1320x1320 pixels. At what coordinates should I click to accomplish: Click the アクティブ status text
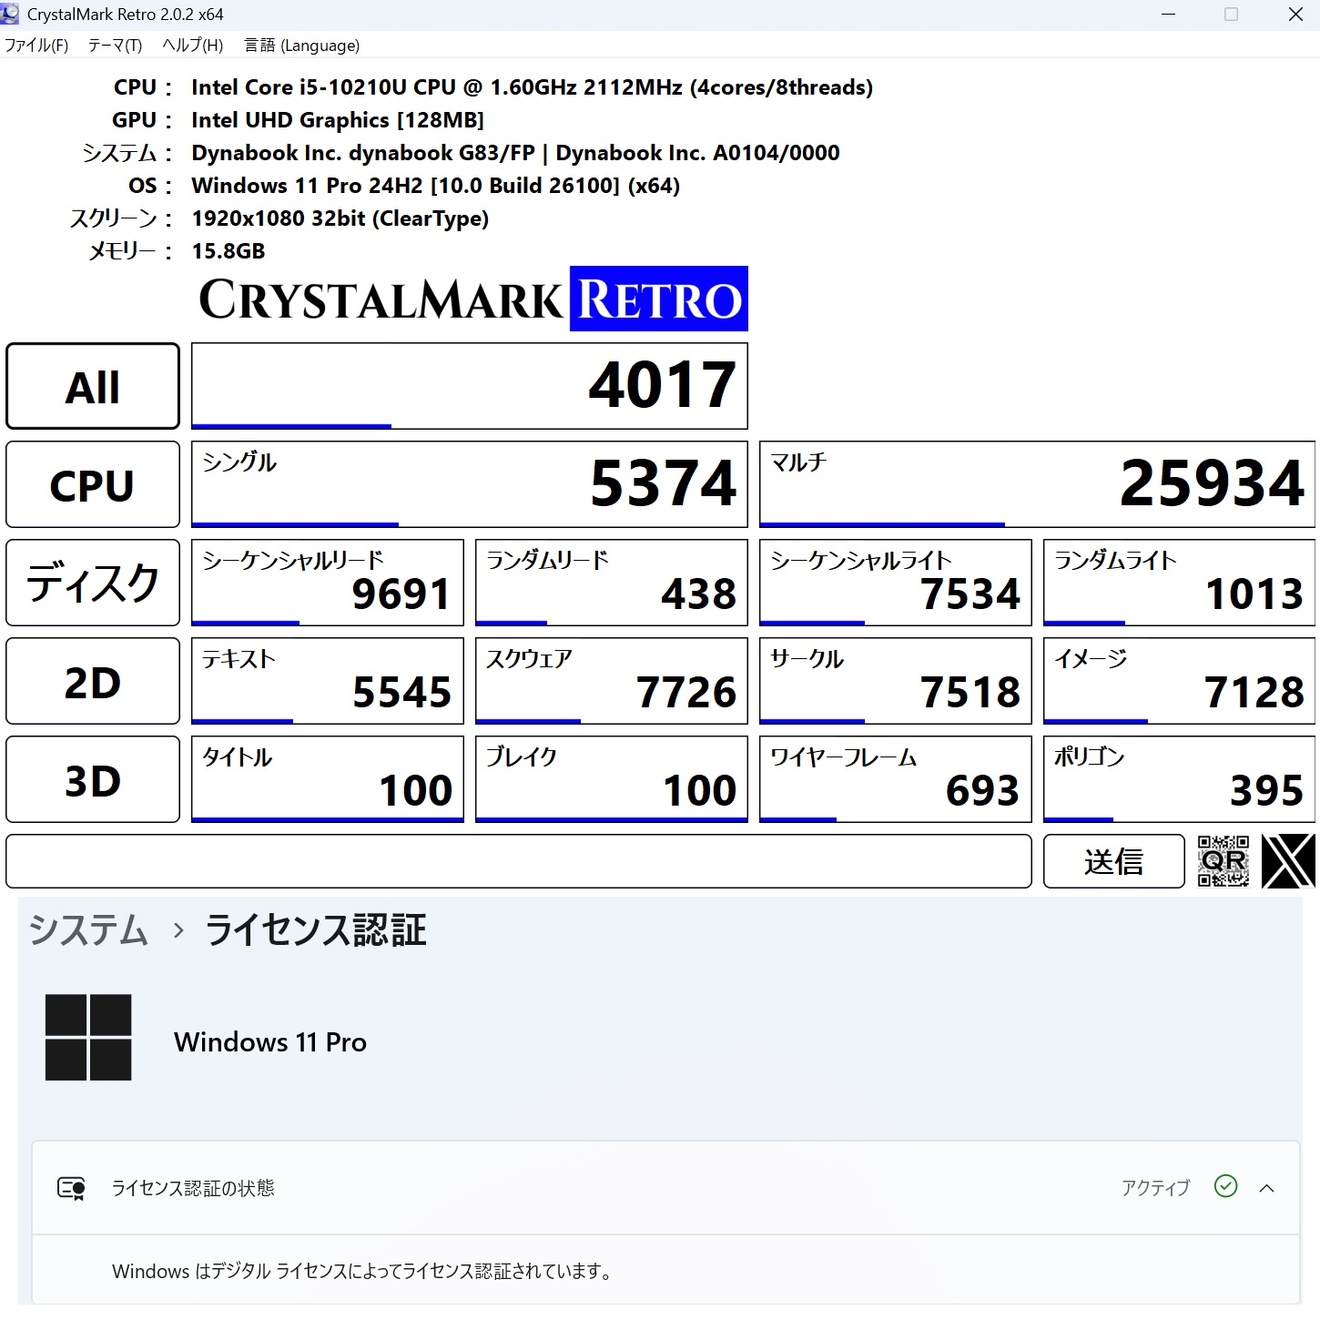click(1155, 1188)
